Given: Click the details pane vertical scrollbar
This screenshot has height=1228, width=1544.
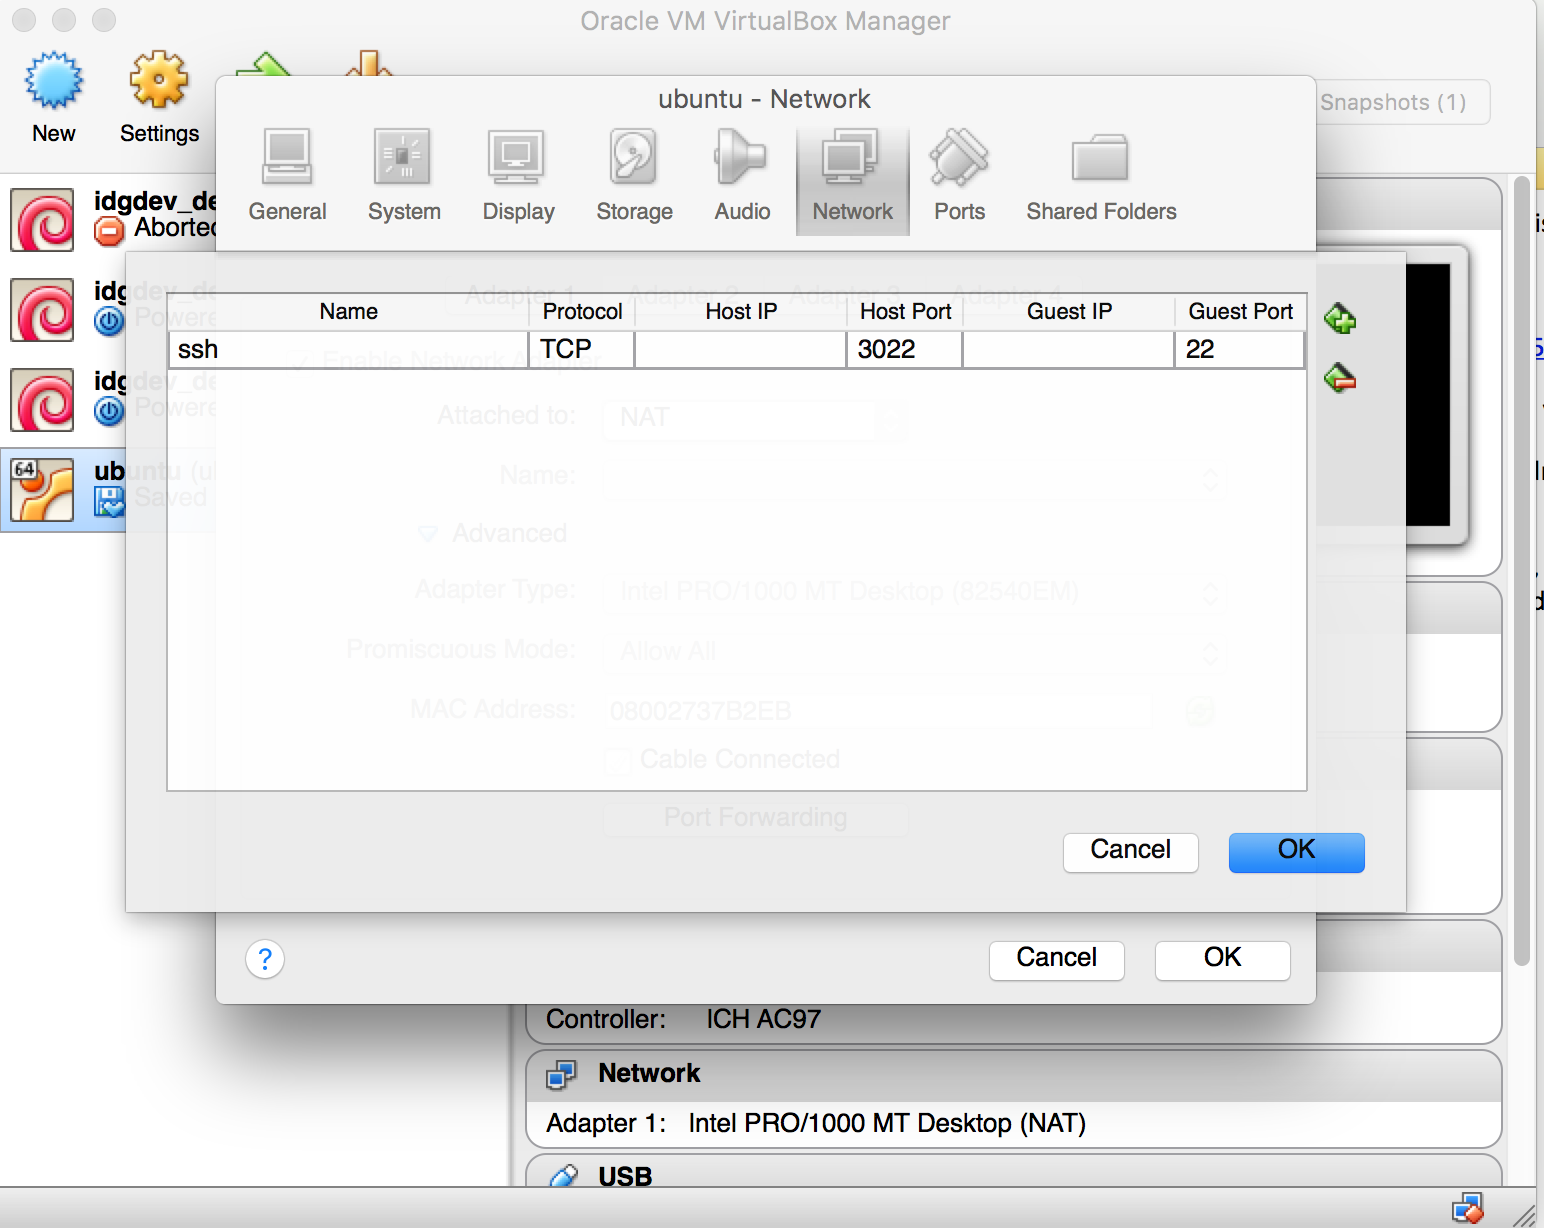Looking at the screenshot, I should pos(1522,570).
